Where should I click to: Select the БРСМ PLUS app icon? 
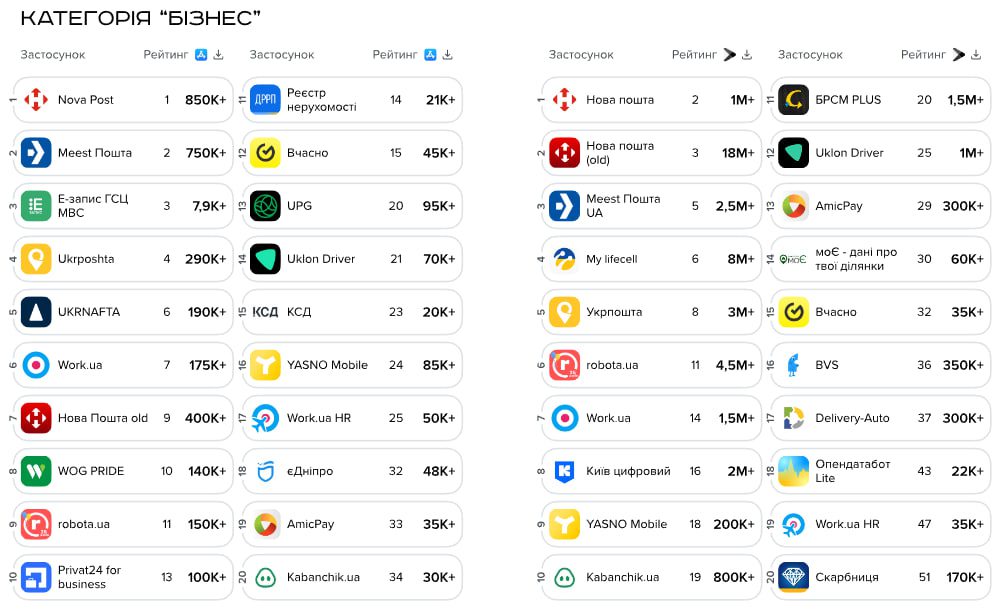(793, 100)
